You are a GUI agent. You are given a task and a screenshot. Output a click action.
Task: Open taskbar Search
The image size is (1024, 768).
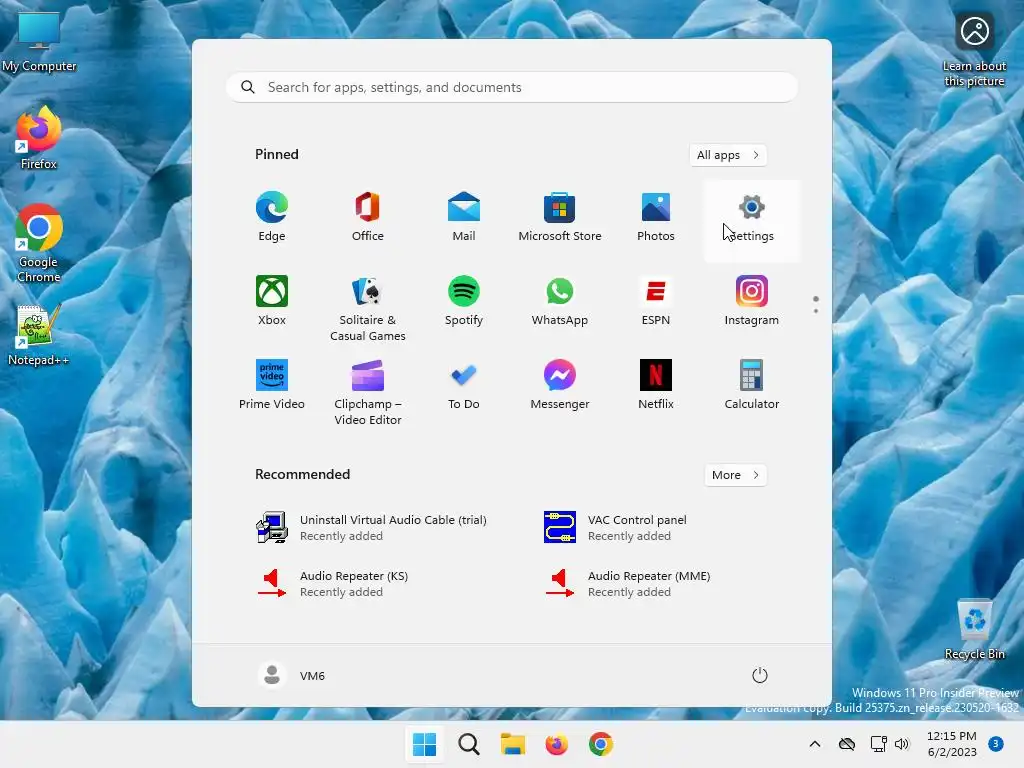(x=469, y=744)
